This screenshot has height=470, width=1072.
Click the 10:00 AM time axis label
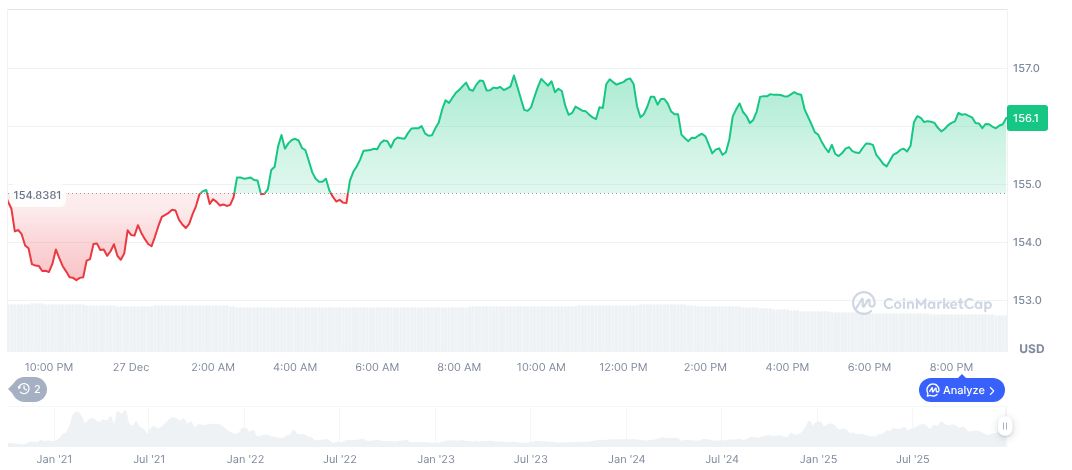click(x=541, y=367)
